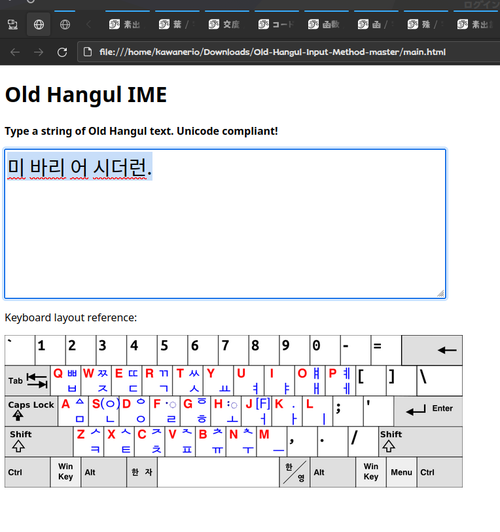Image resolution: width=500 pixels, height=532 pixels.
Task: Open the leftmost workspace icon in the tab bar
Action: click(x=13, y=24)
